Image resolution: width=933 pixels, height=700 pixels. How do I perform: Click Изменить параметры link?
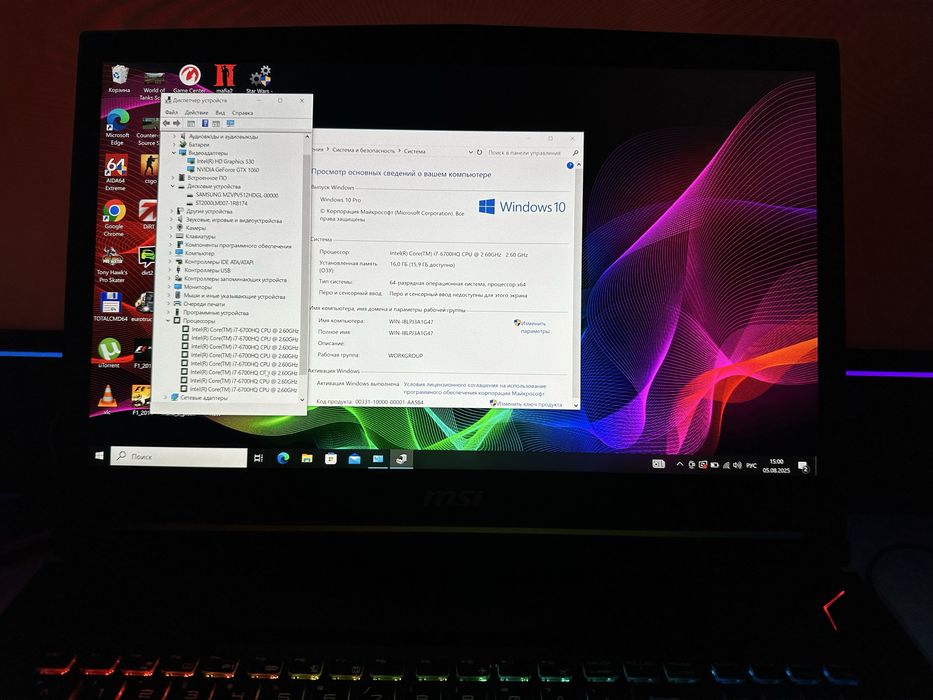(534, 327)
